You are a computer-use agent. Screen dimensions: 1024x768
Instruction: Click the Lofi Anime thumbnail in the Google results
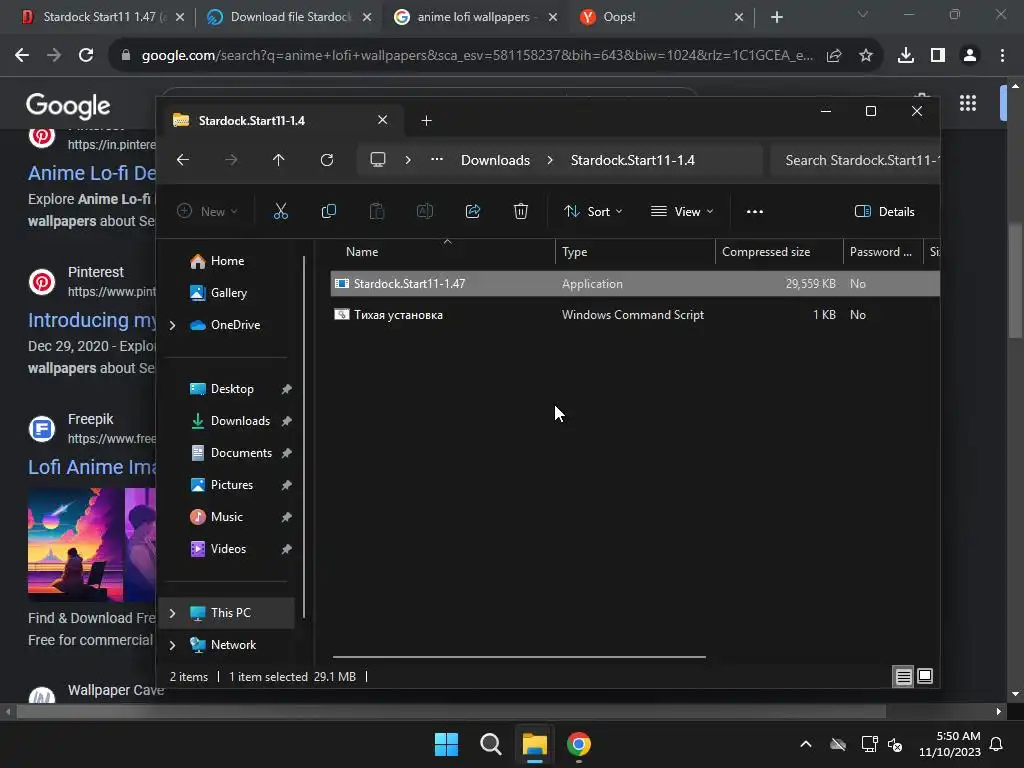tap(91, 545)
